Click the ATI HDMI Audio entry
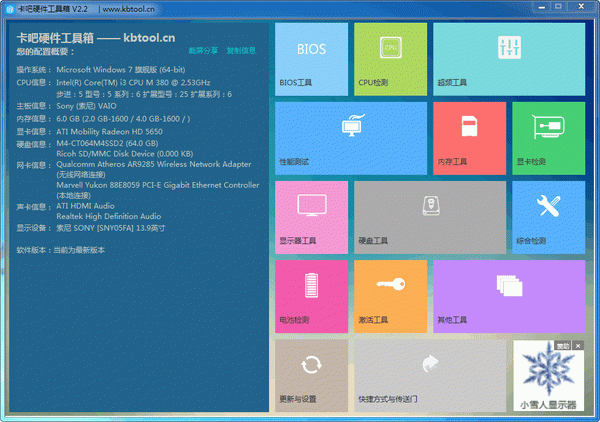 pos(85,206)
